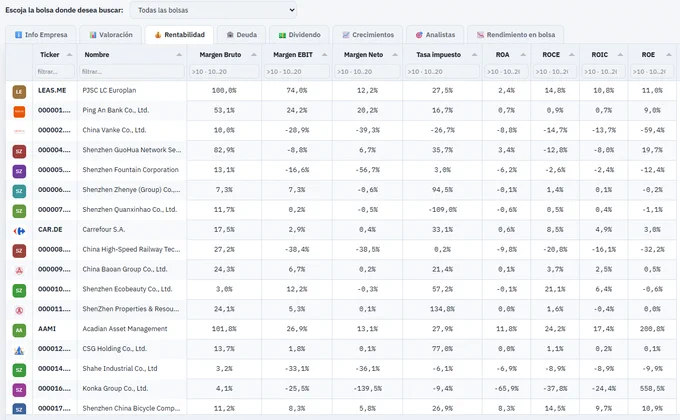Click the China Vanke logo icon
Viewport: 680px width, 420px height.
pyautogui.click(x=19, y=131)
